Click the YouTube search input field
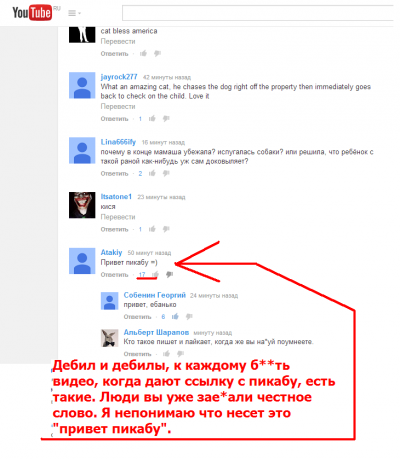 pos(258,13)
